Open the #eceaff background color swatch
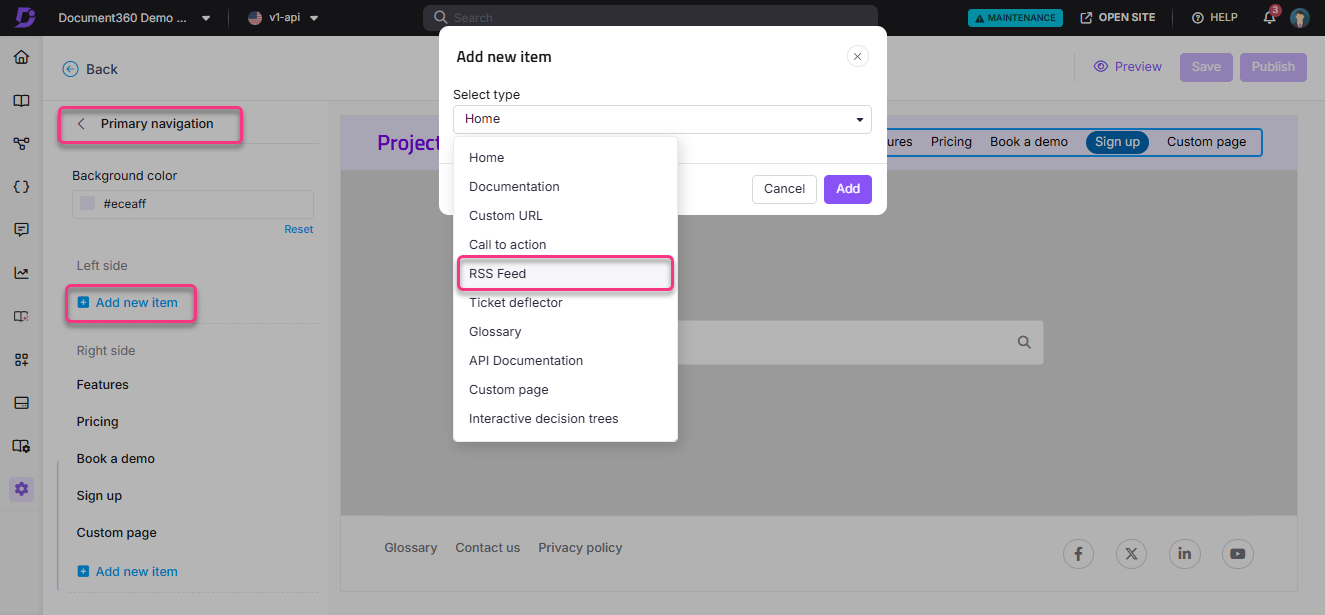Image resolution: width=1325 pixels, height=615 pixels. pyautogui.click(x=86, y=204)
